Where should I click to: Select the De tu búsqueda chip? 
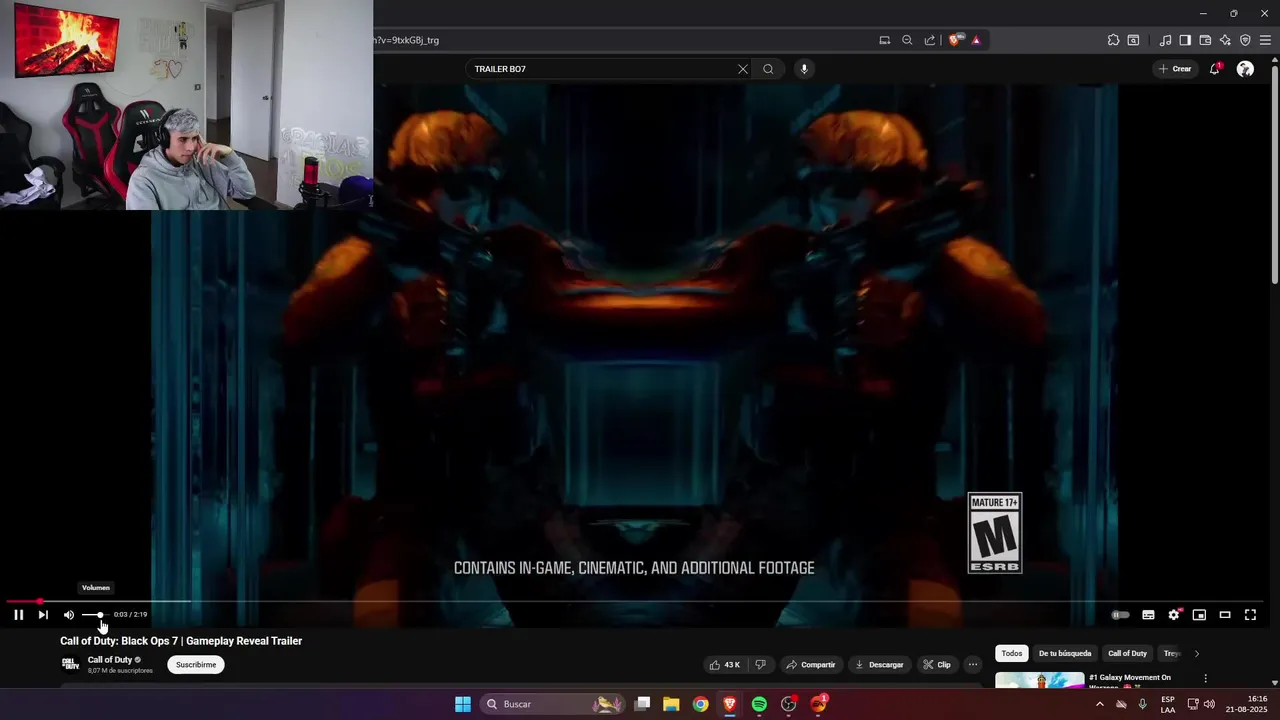[1065, 654]
